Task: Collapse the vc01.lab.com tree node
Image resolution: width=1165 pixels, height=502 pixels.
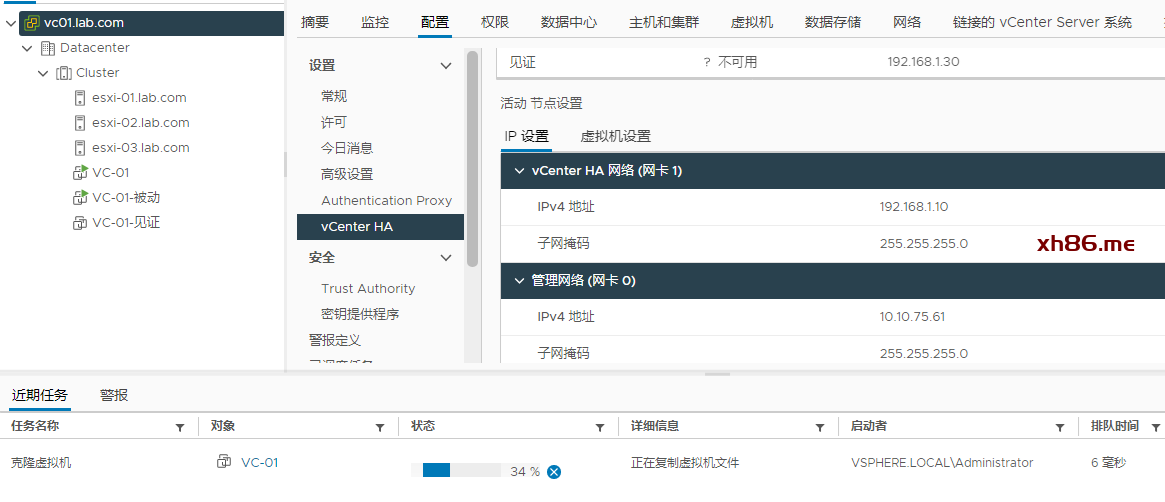Action: 12,22
